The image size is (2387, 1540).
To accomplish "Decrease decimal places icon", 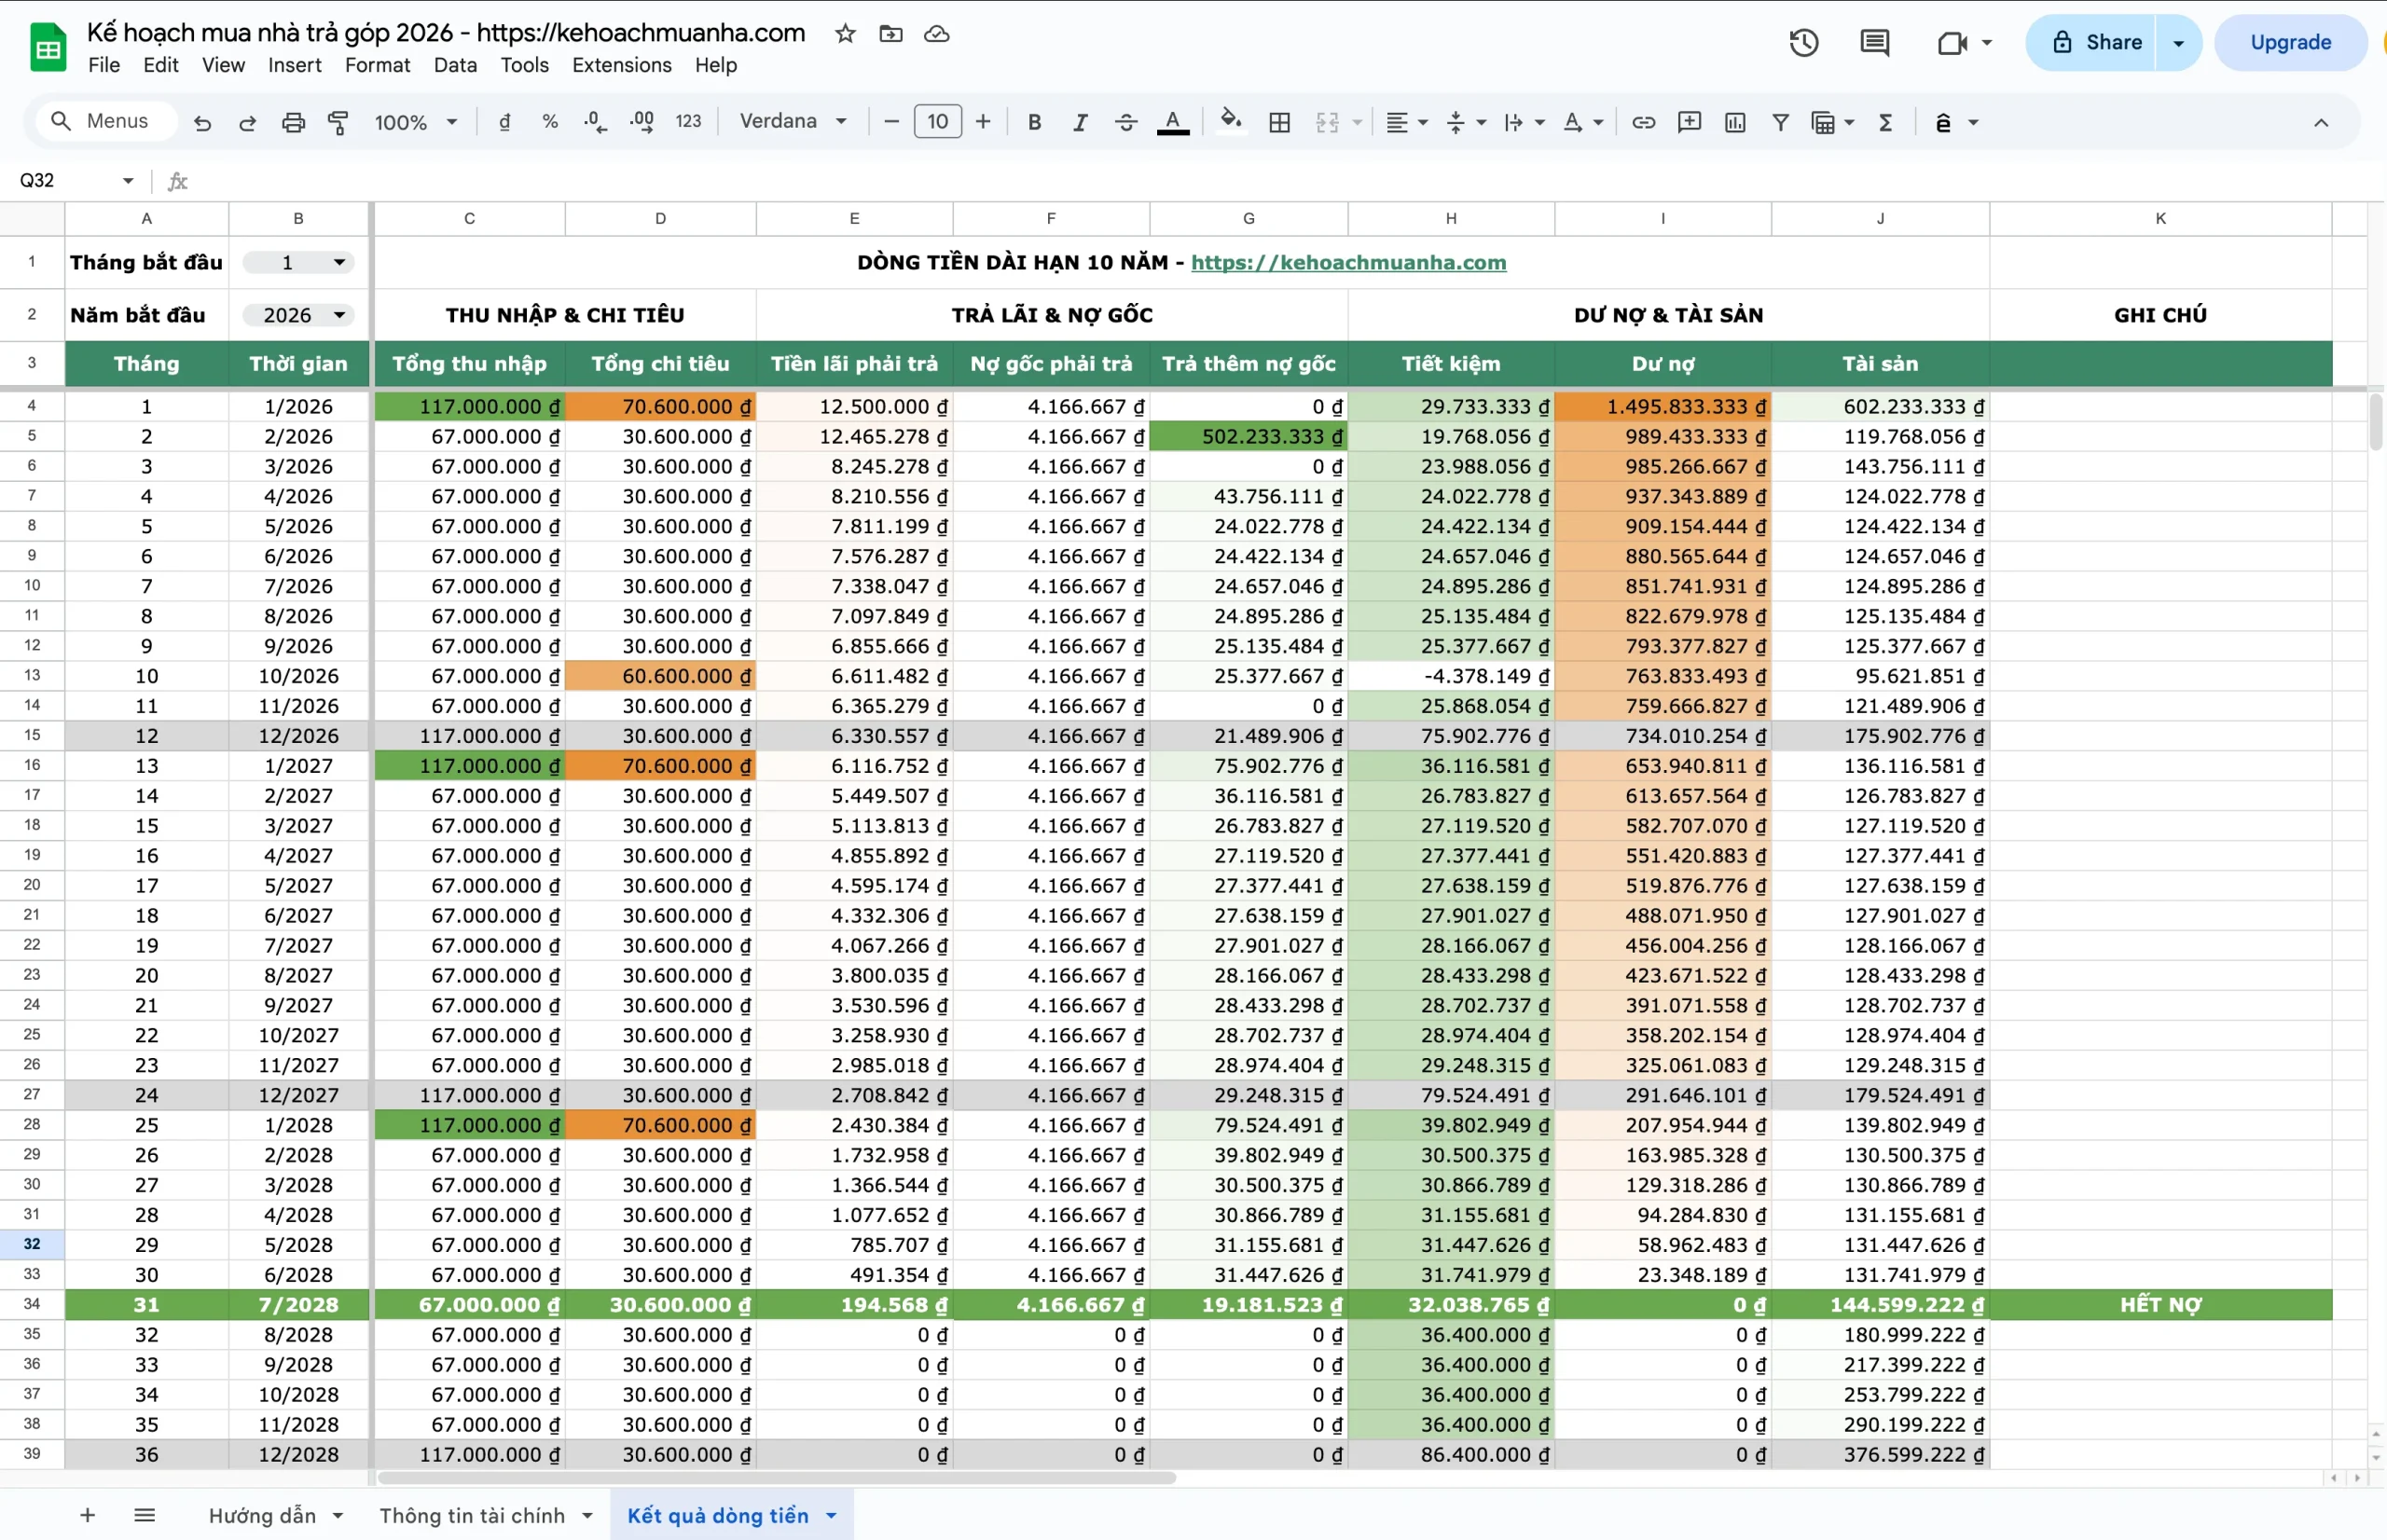I will (x=595, y=122).
